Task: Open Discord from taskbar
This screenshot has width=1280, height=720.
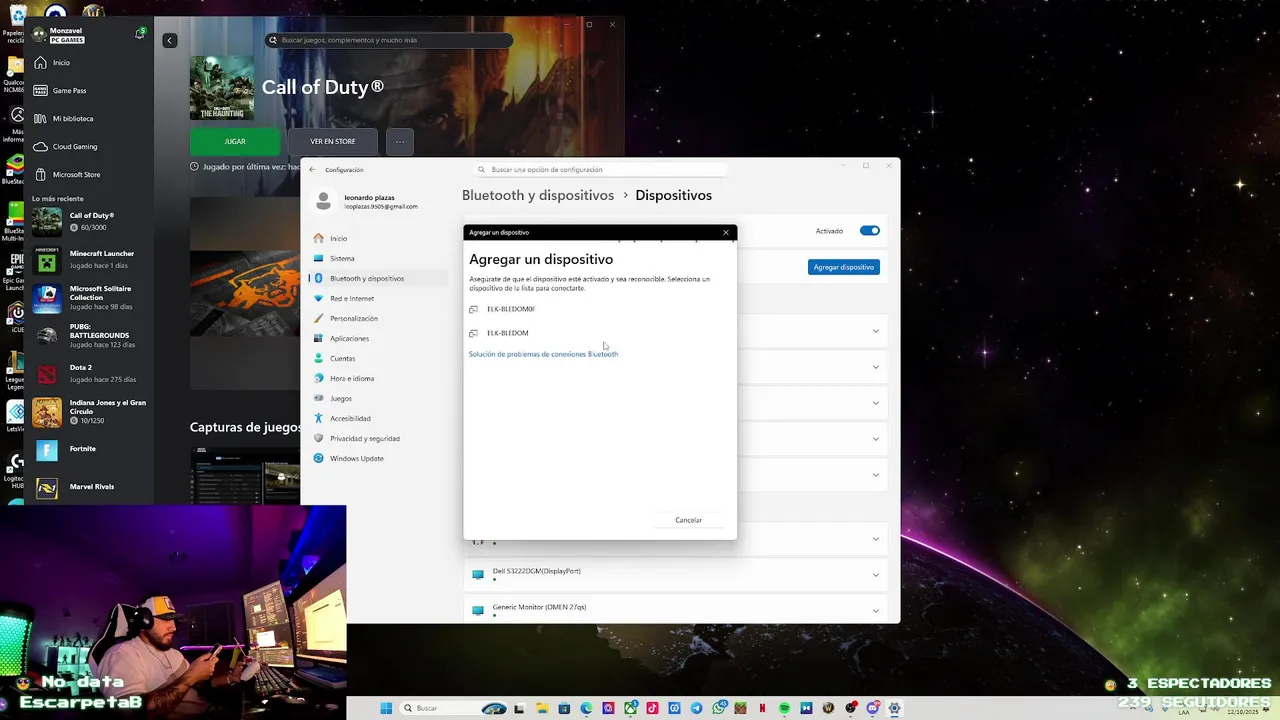Action: pyautogui.click(x=872, y=708)
